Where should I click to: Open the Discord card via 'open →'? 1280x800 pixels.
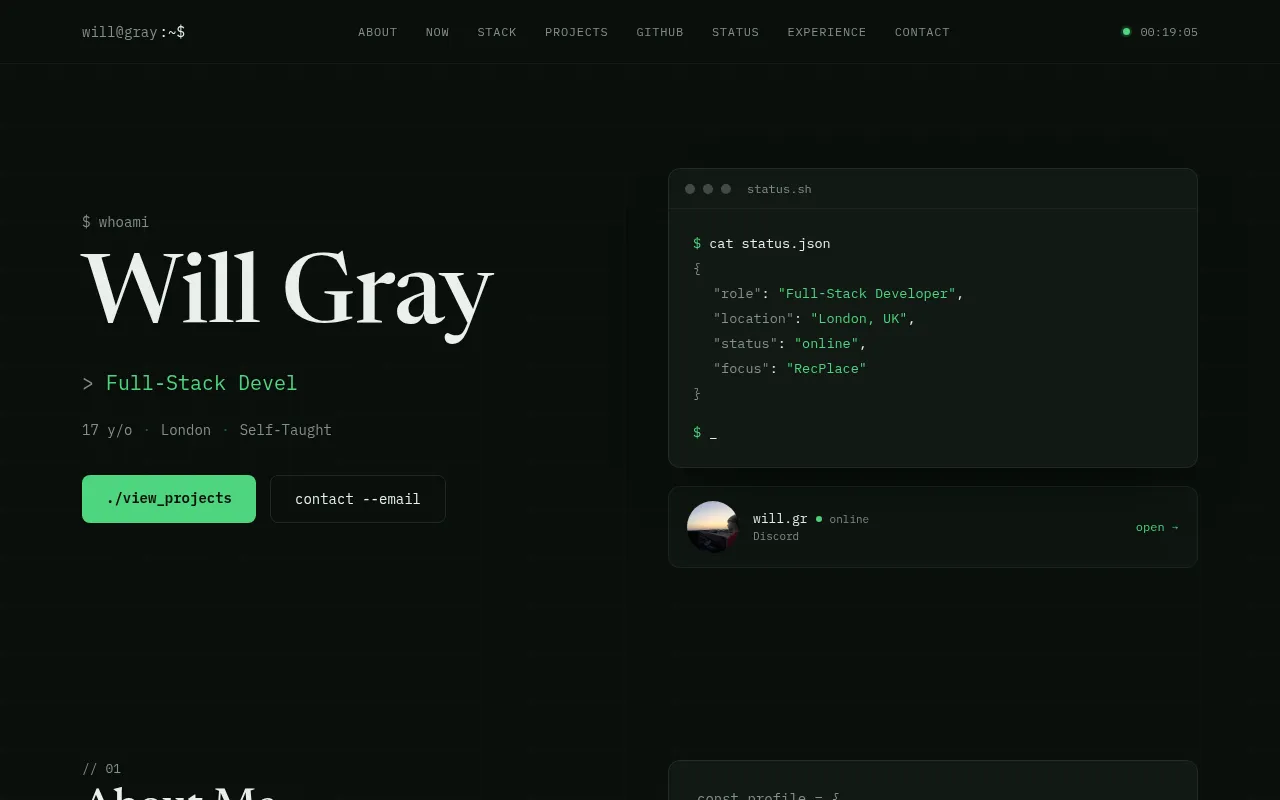pyautogui.click(x=1157, y=527)
